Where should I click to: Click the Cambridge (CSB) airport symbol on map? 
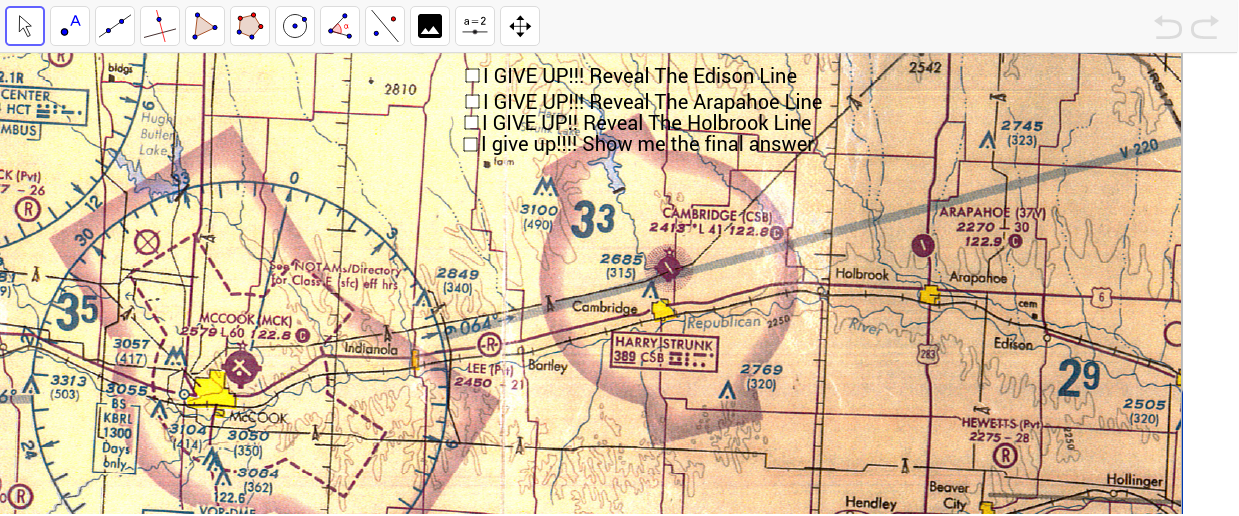pyautogui.click(x=669, y=266)
